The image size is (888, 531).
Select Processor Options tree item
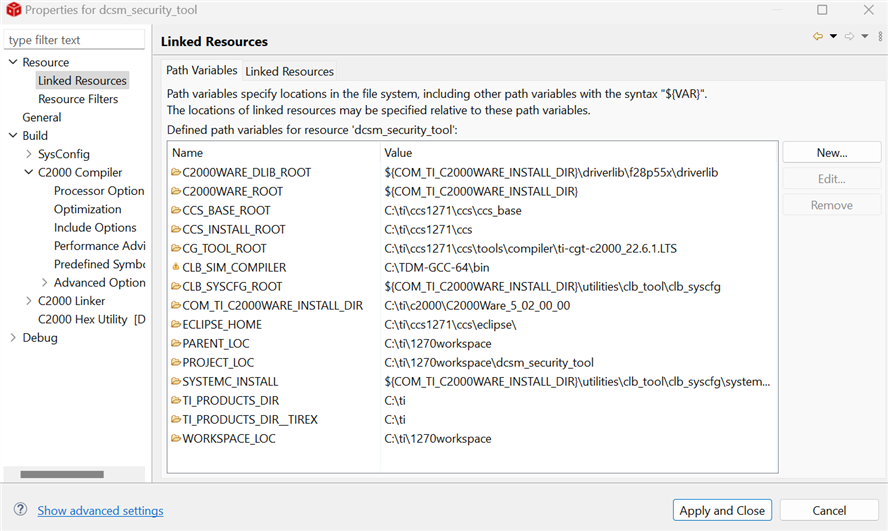pos(99,191)
